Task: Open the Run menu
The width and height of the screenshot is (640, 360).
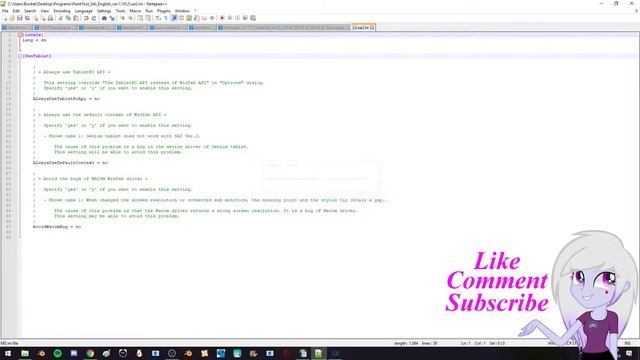Action: pos(149,11)
